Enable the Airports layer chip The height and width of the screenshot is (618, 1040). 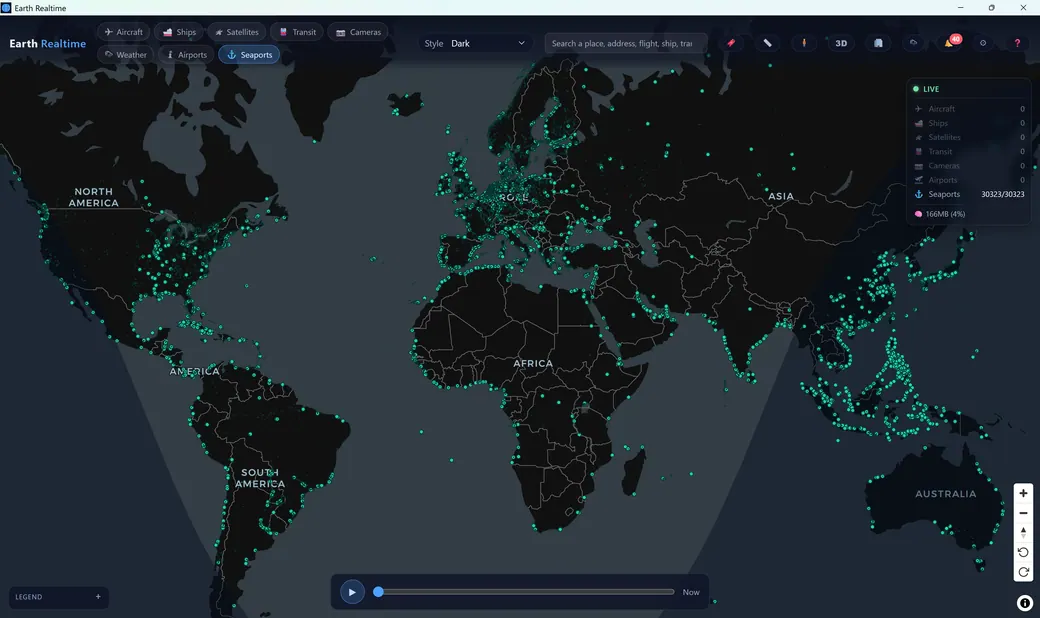186,54
